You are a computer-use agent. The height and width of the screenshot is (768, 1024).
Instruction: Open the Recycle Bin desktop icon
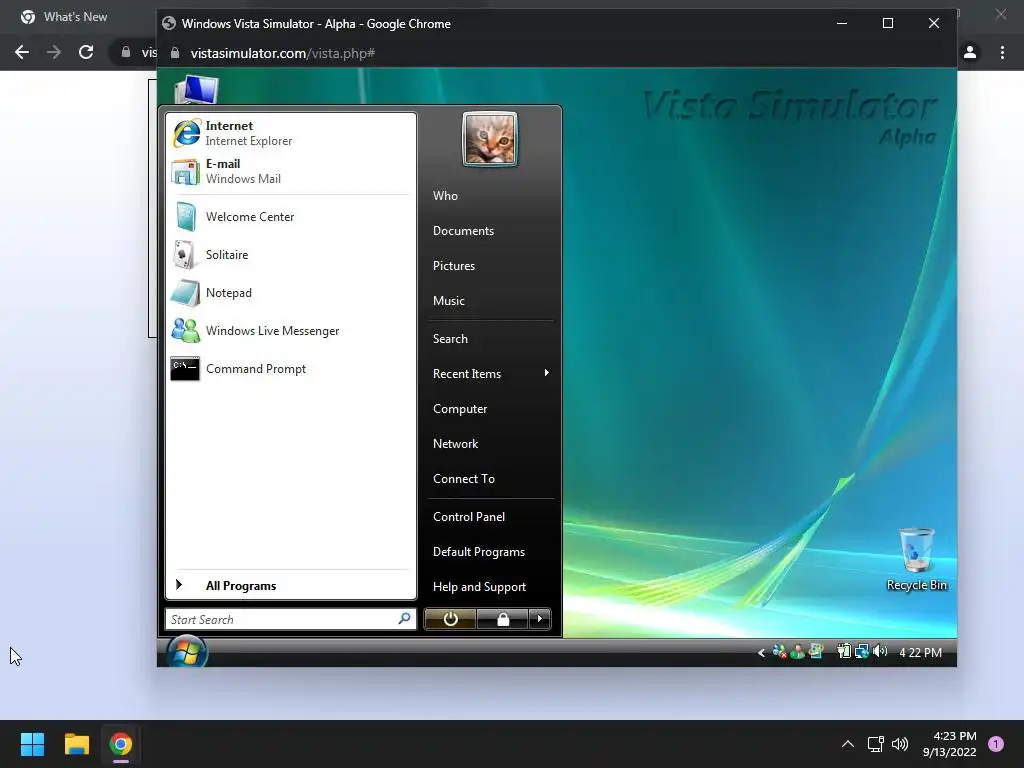click(917, 560)
